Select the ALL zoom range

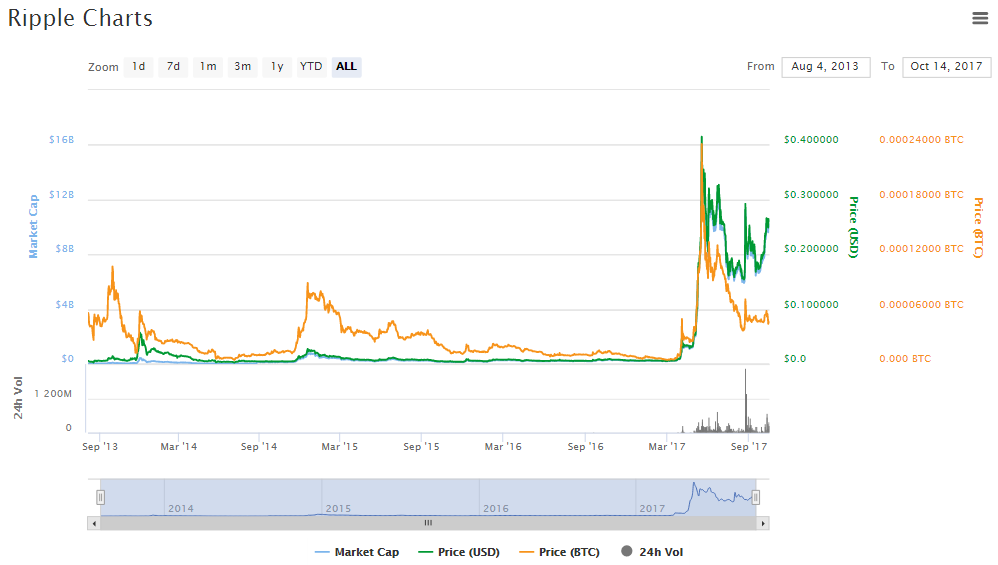pyautogui.click(x=346, y=67)
